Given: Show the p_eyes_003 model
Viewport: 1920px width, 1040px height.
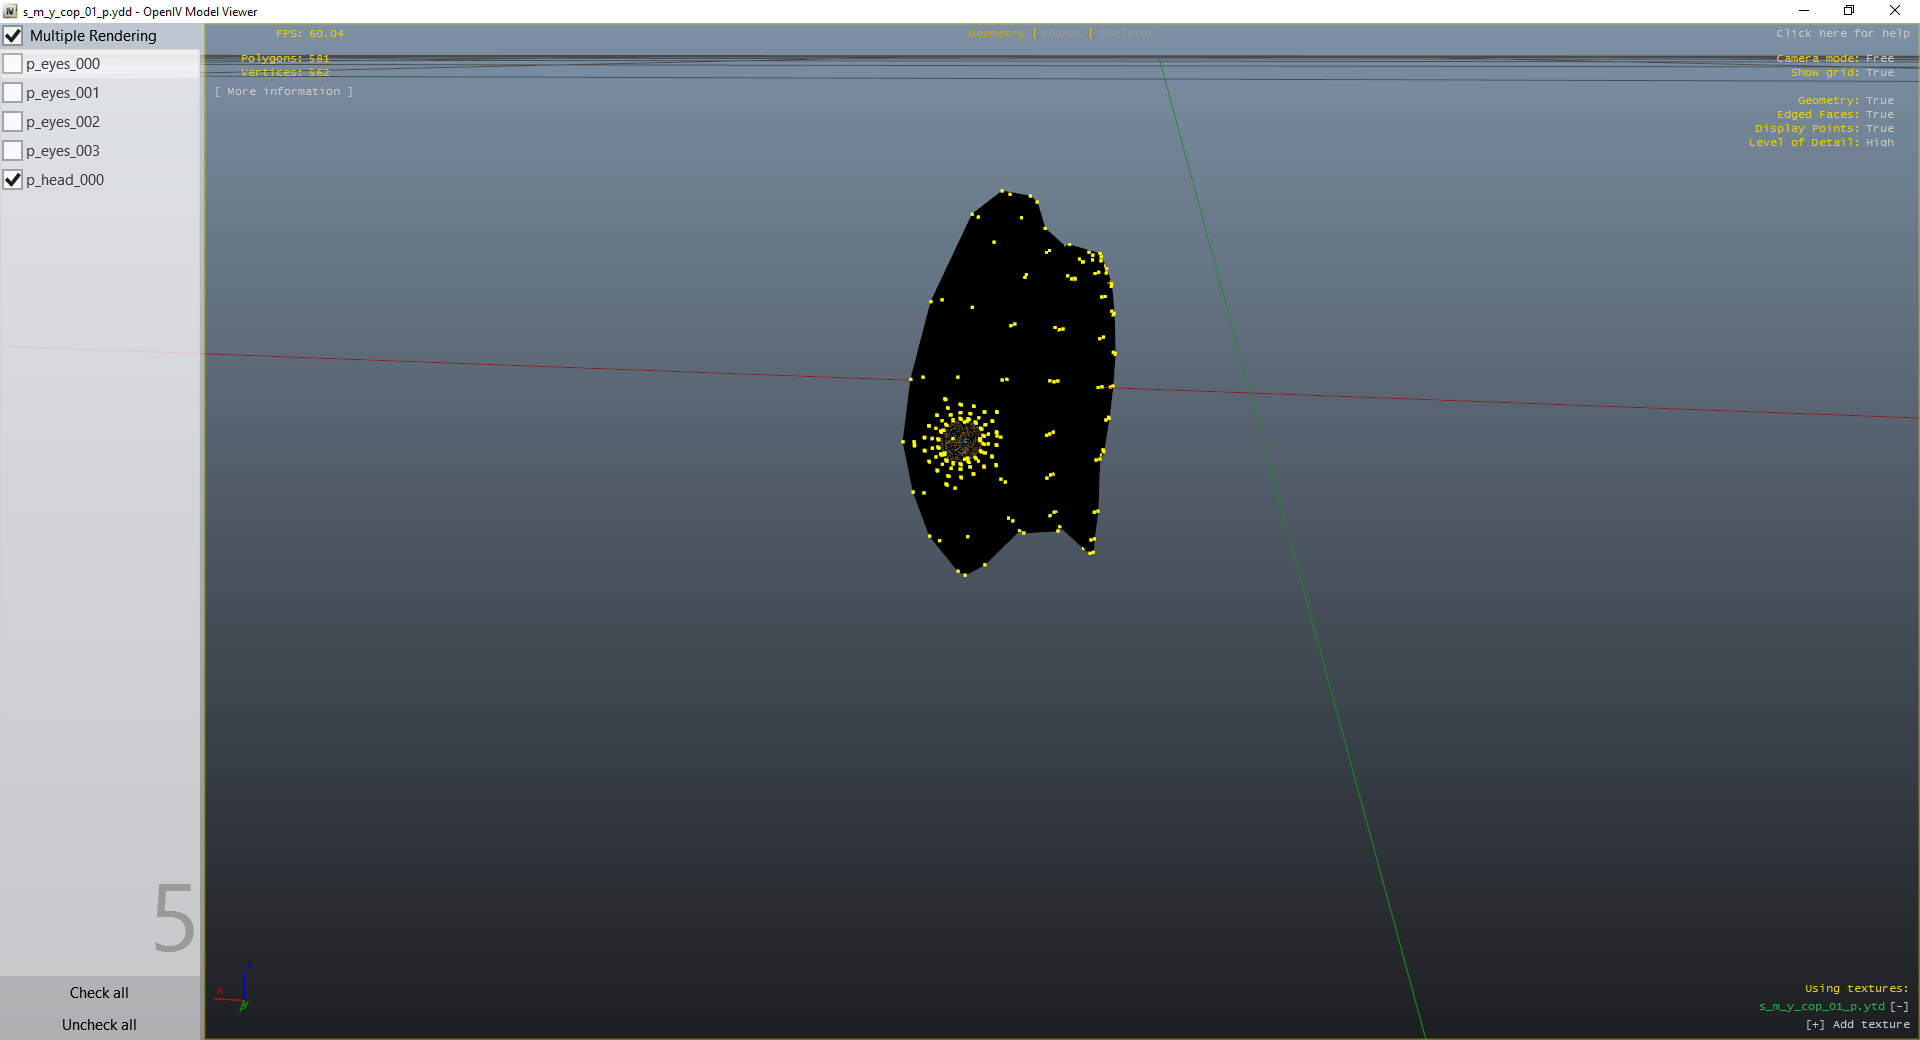Looking at the screenshot, I should (13, 151).
